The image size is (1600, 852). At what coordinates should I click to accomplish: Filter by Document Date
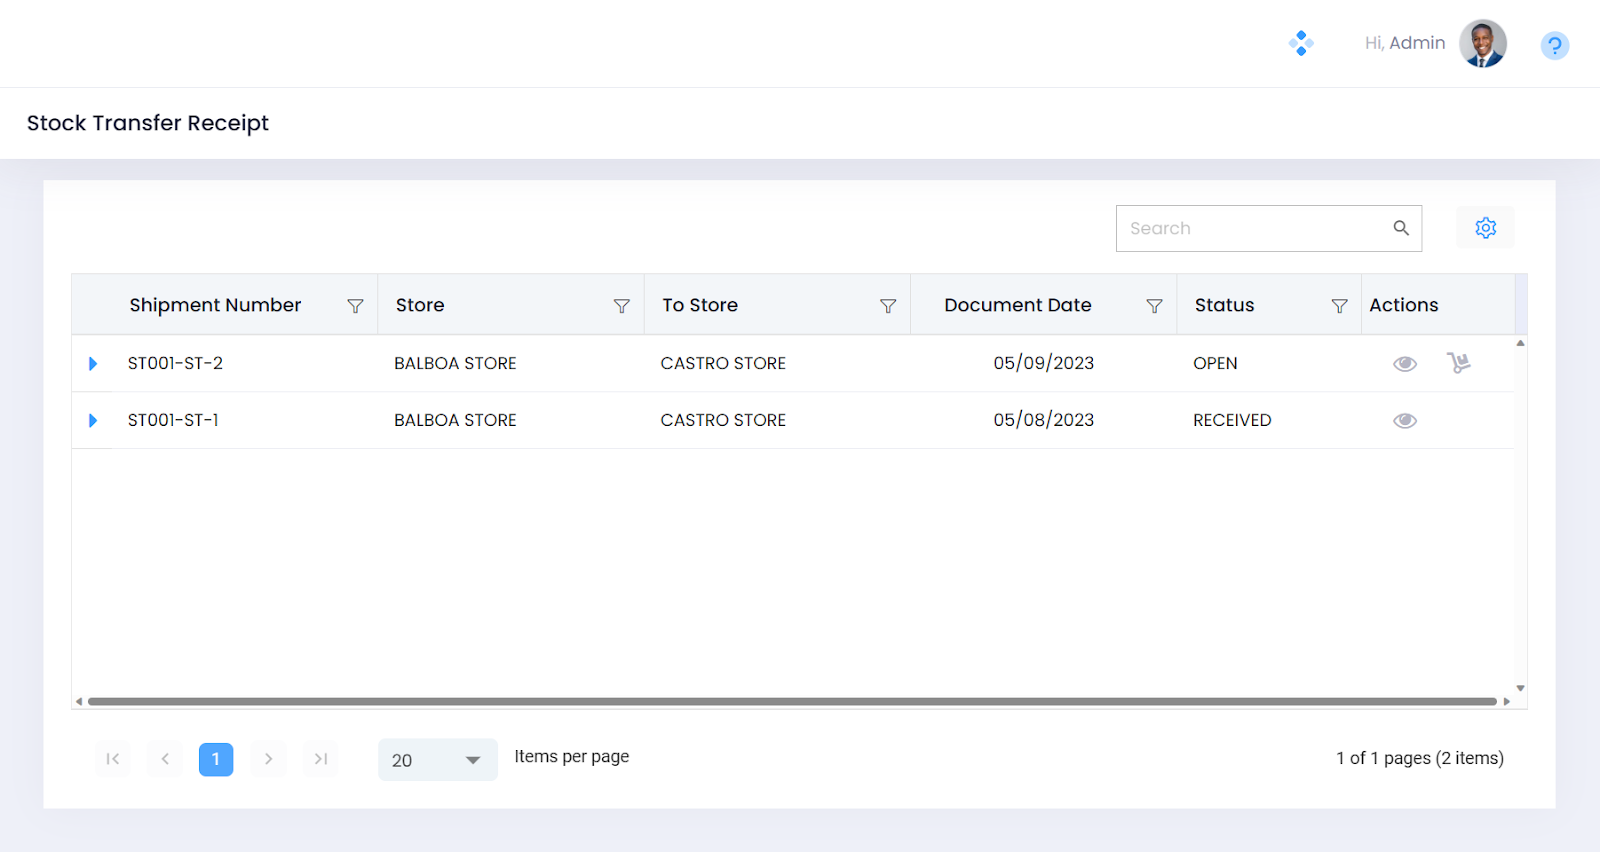[x=1154, y=306]
